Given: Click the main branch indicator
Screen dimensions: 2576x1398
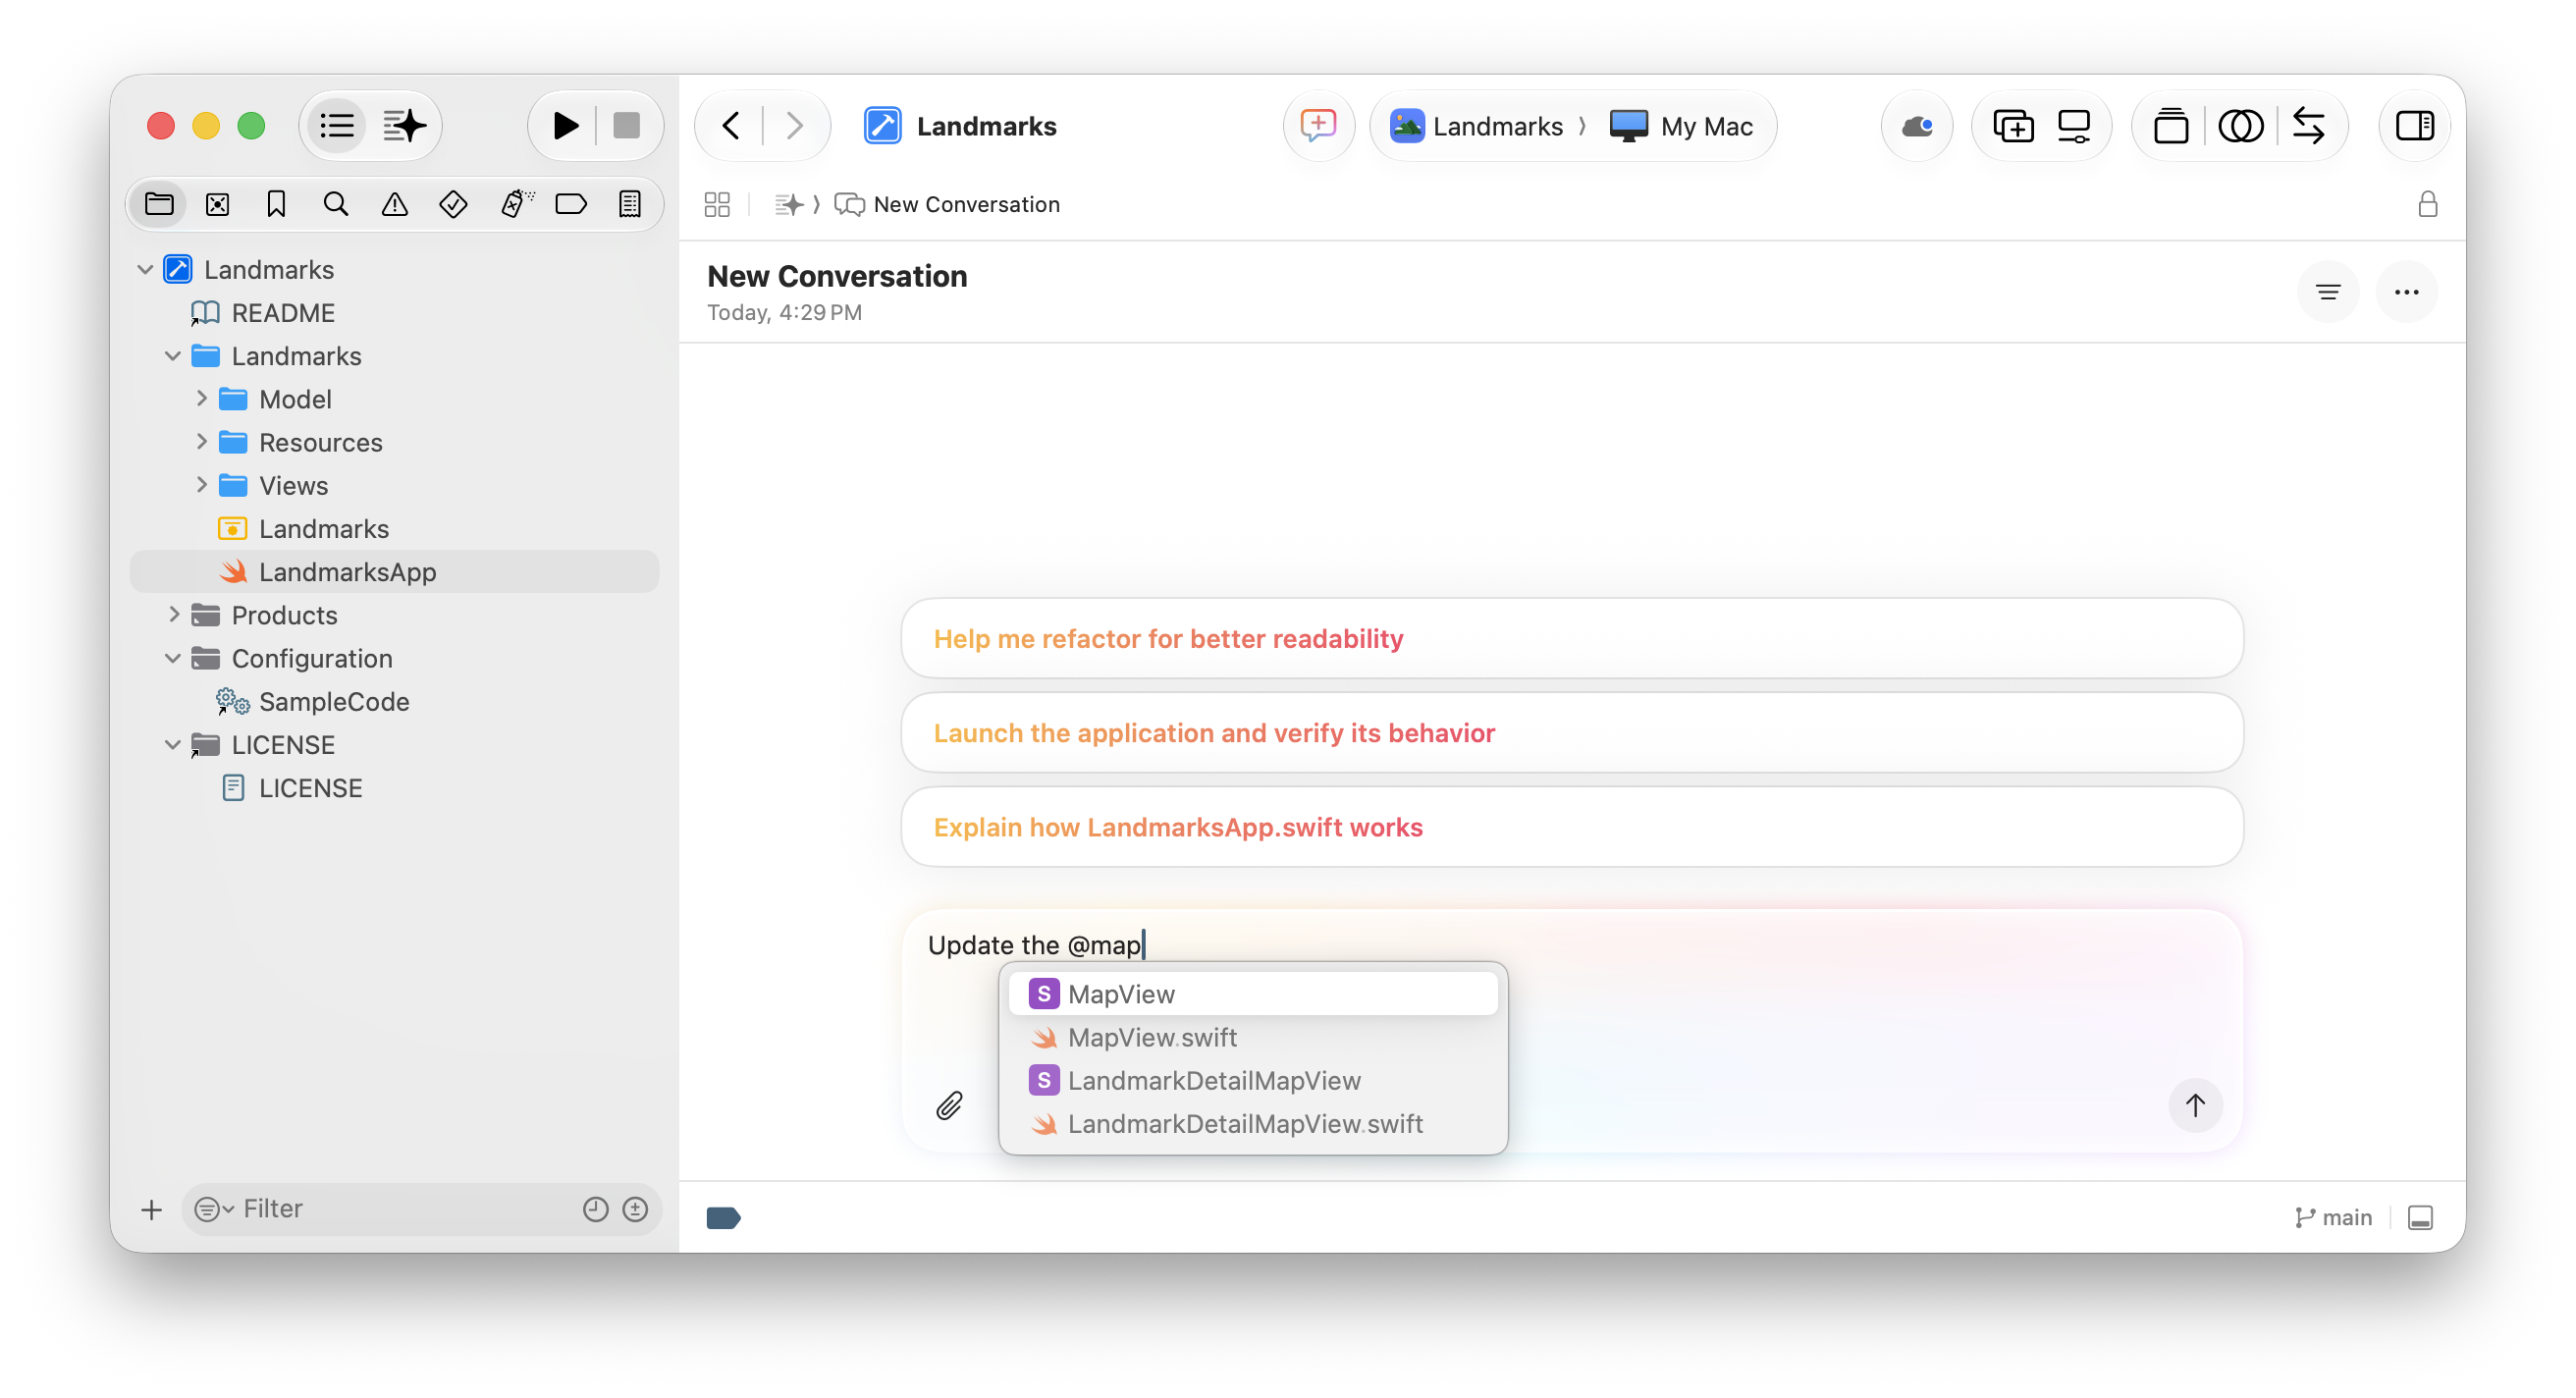Looking at the screenshot, I should tap(2332, 1217).
